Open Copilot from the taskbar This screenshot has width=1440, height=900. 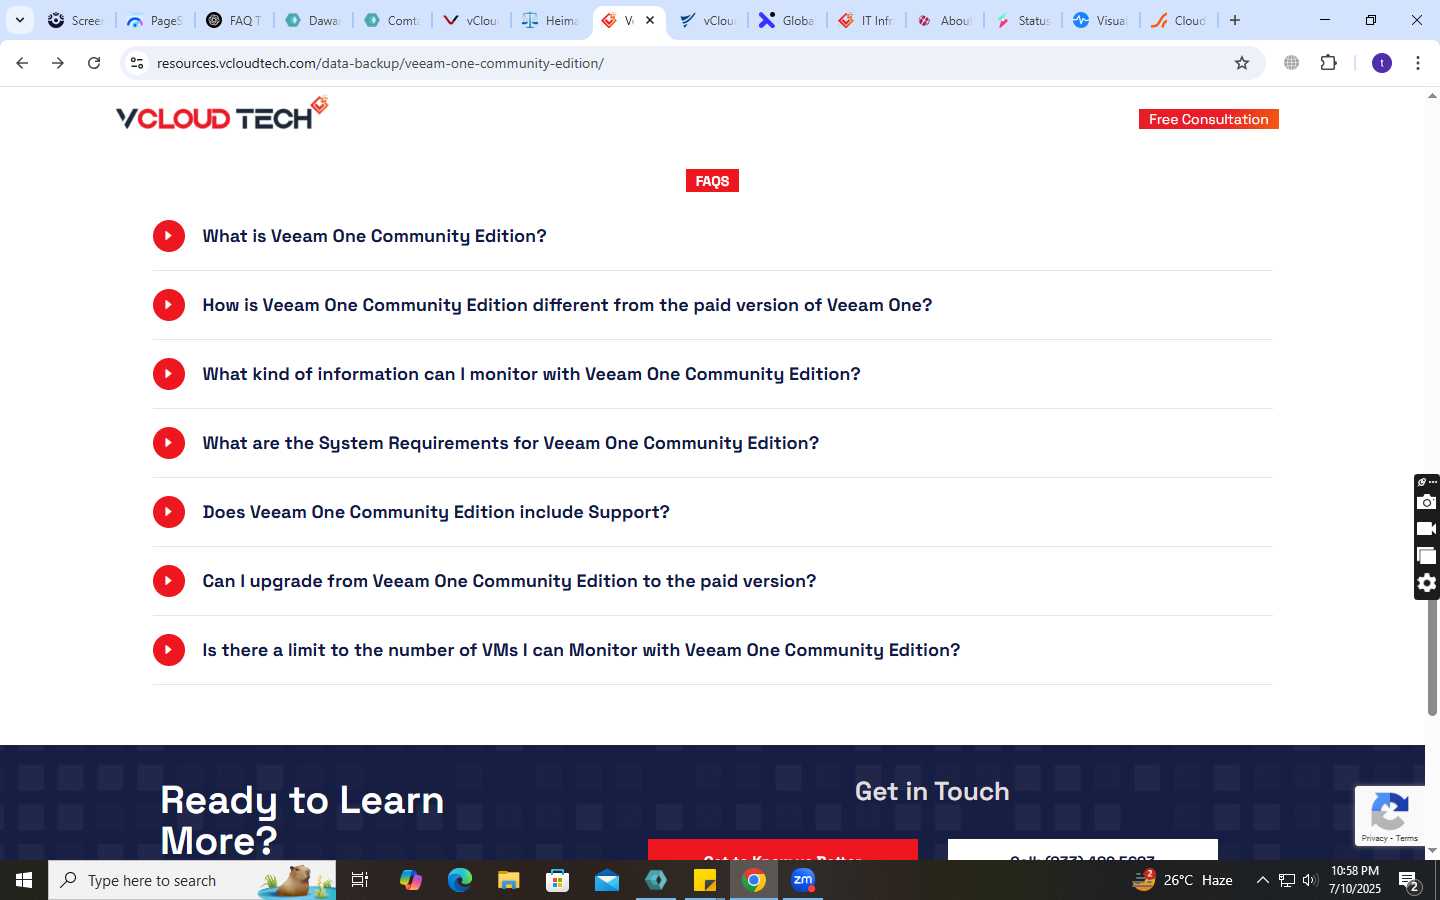click(410, 880)
